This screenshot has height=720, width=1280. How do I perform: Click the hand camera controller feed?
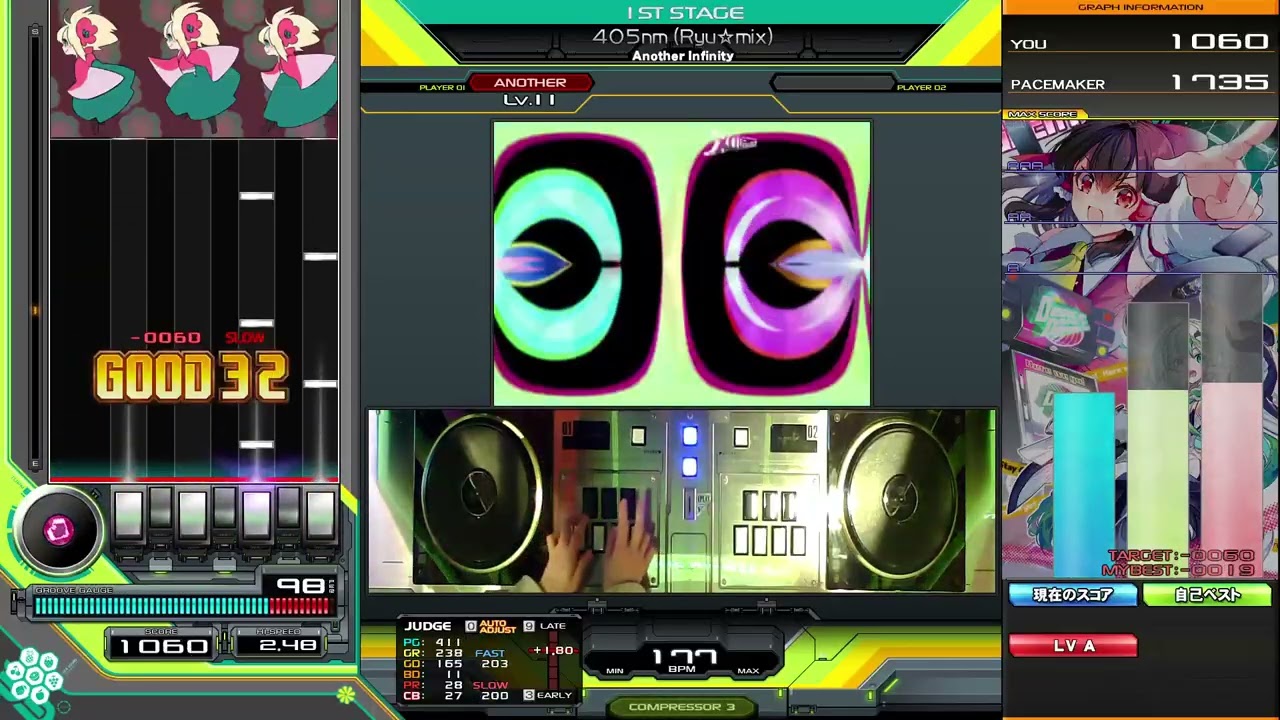click(682, 500)
